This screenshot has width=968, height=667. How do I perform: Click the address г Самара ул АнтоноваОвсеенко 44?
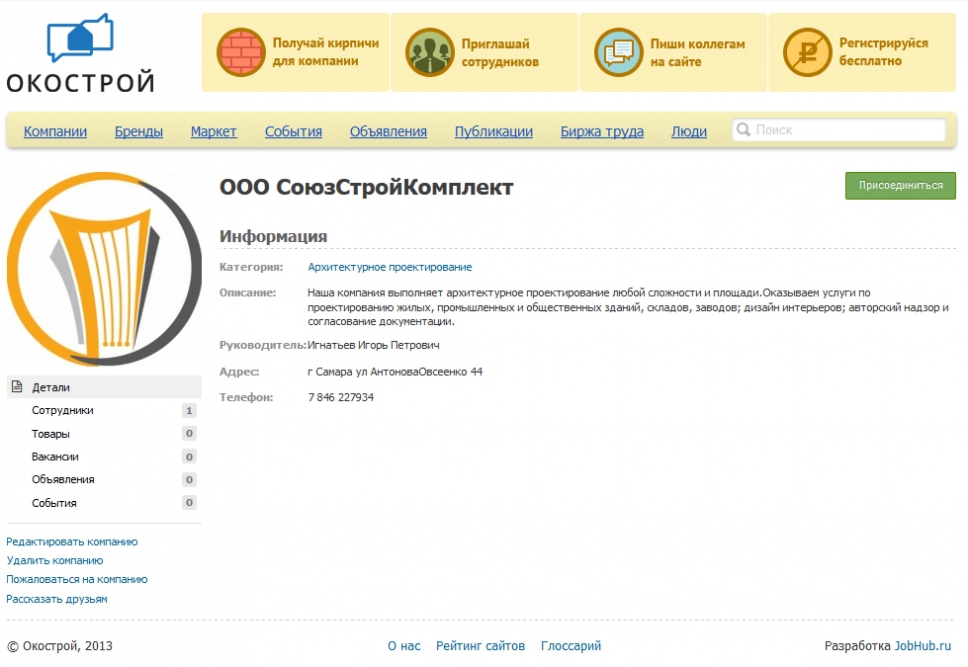click(395, 372)
